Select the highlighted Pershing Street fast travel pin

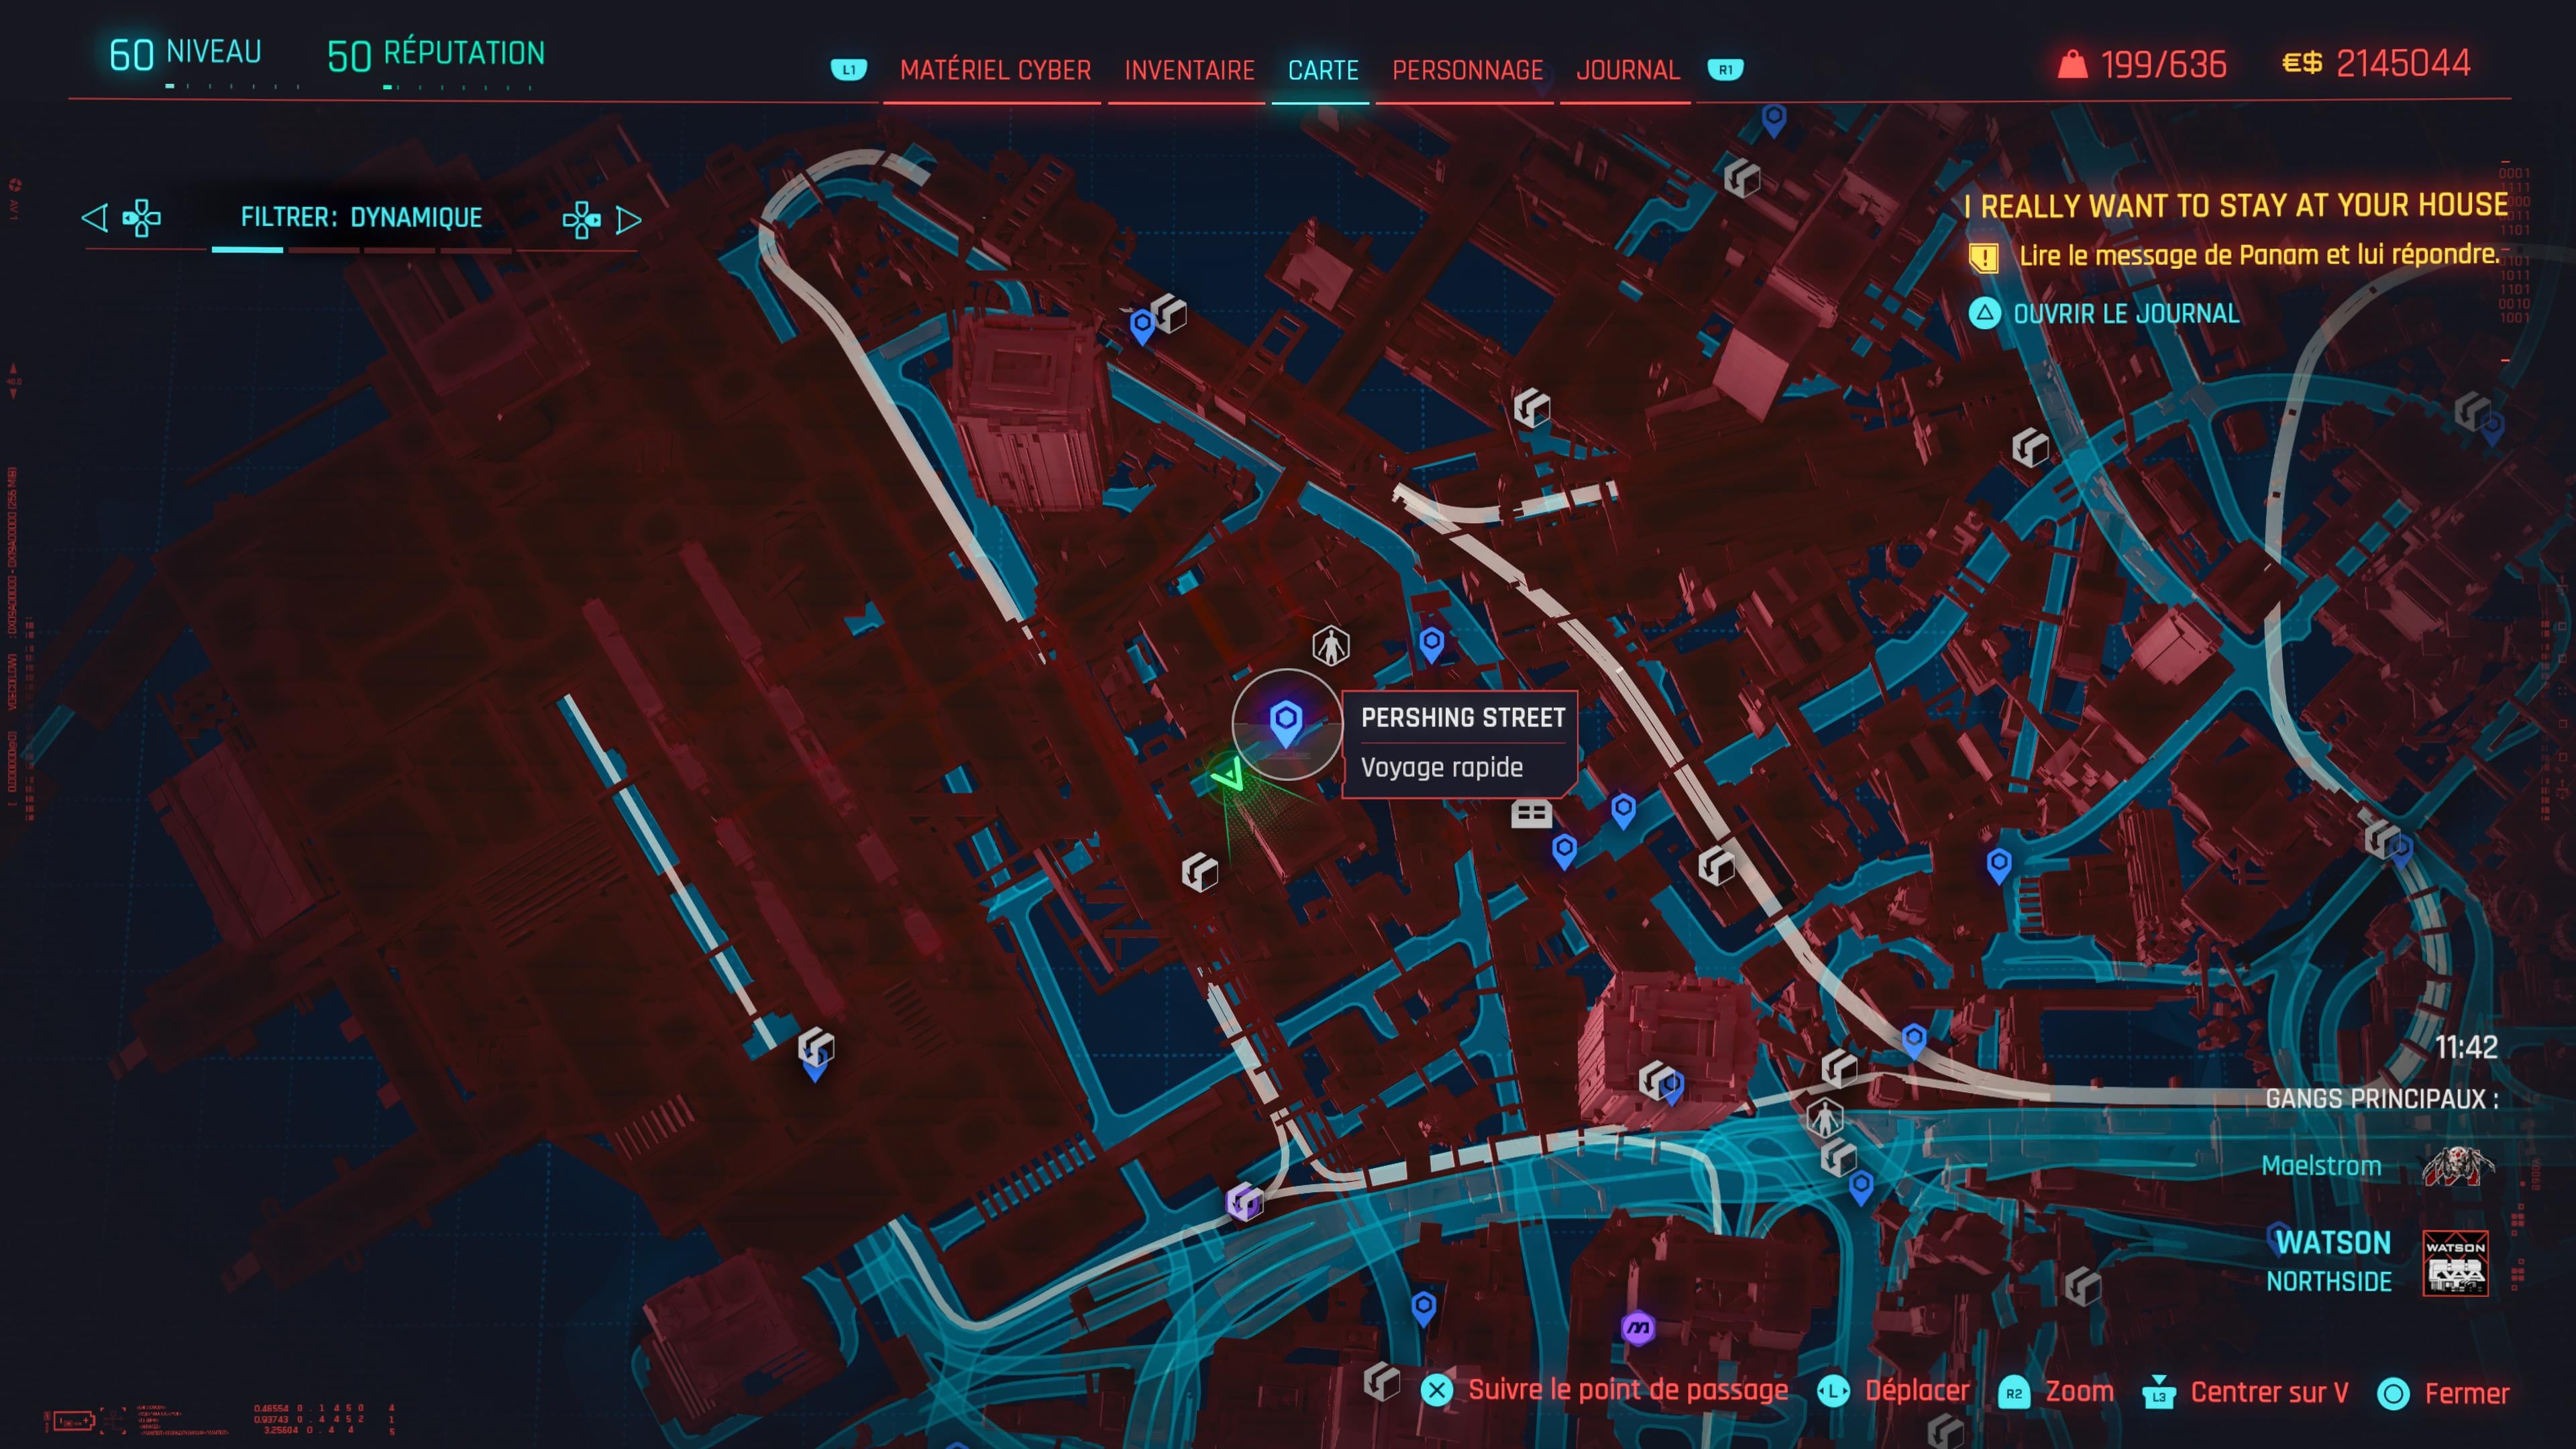1286,723
